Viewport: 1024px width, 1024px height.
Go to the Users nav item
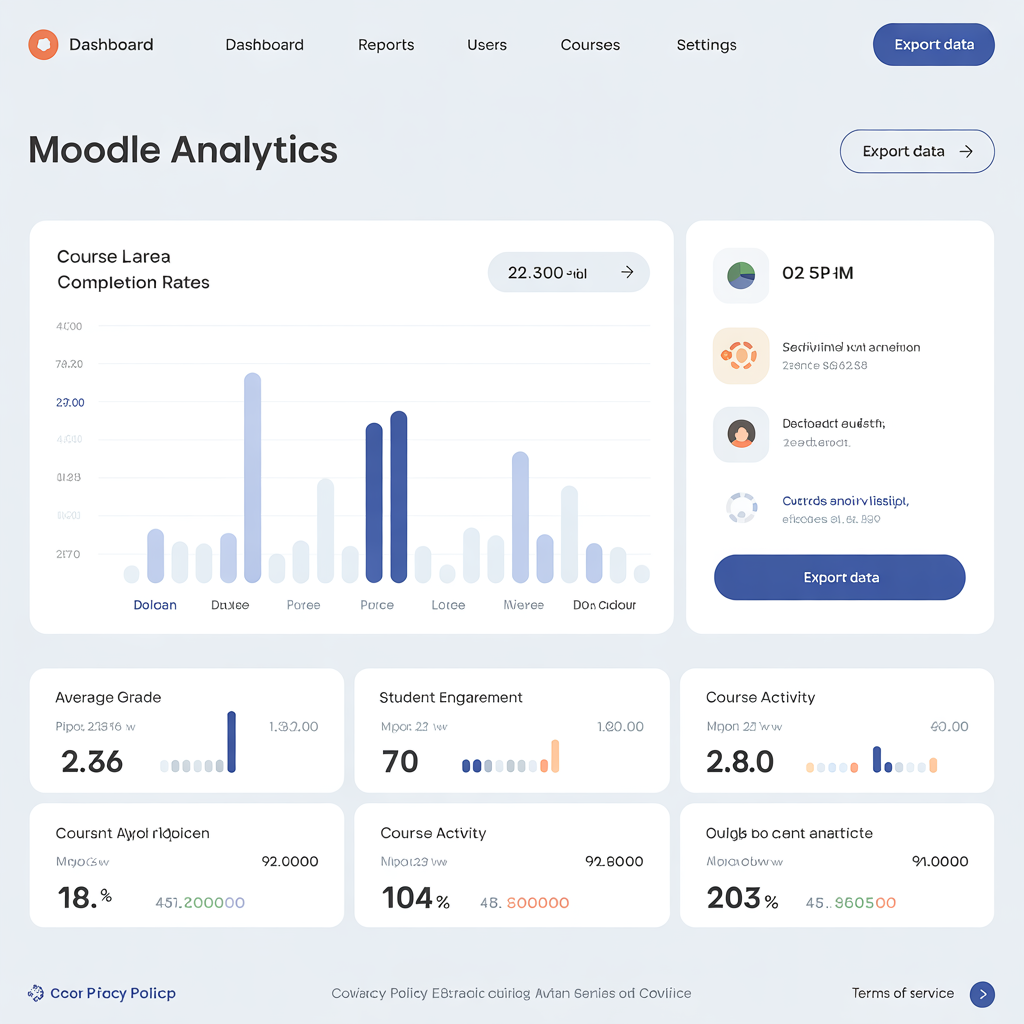coord(487,45)
